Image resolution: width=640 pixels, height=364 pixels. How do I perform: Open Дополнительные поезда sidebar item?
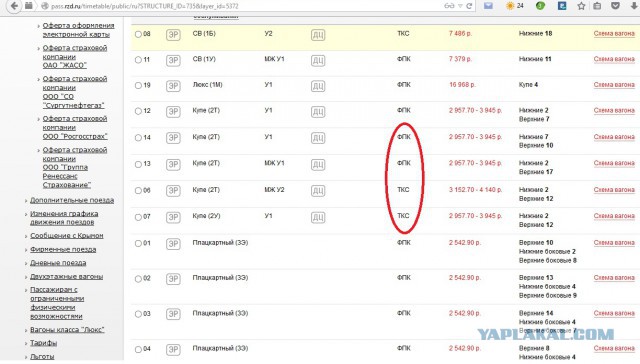click(72, 200)
